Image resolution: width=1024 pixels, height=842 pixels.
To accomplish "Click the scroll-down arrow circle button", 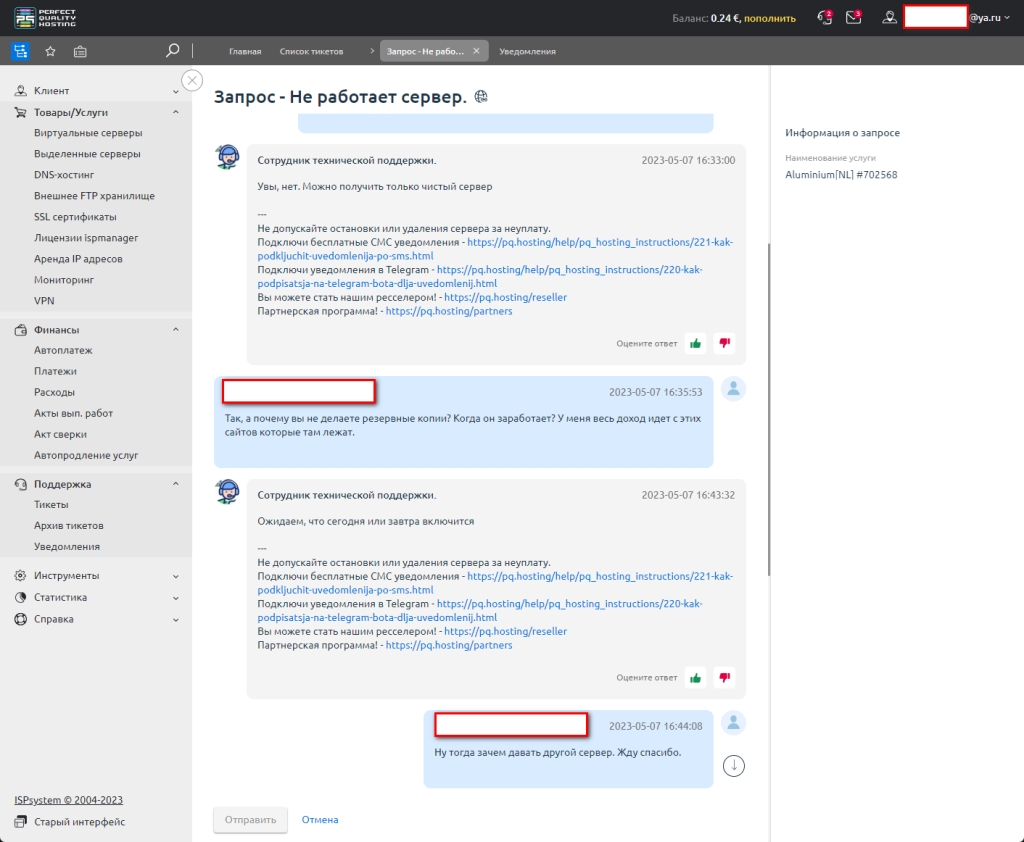I will pyautogui.click(x=734, y=766).
